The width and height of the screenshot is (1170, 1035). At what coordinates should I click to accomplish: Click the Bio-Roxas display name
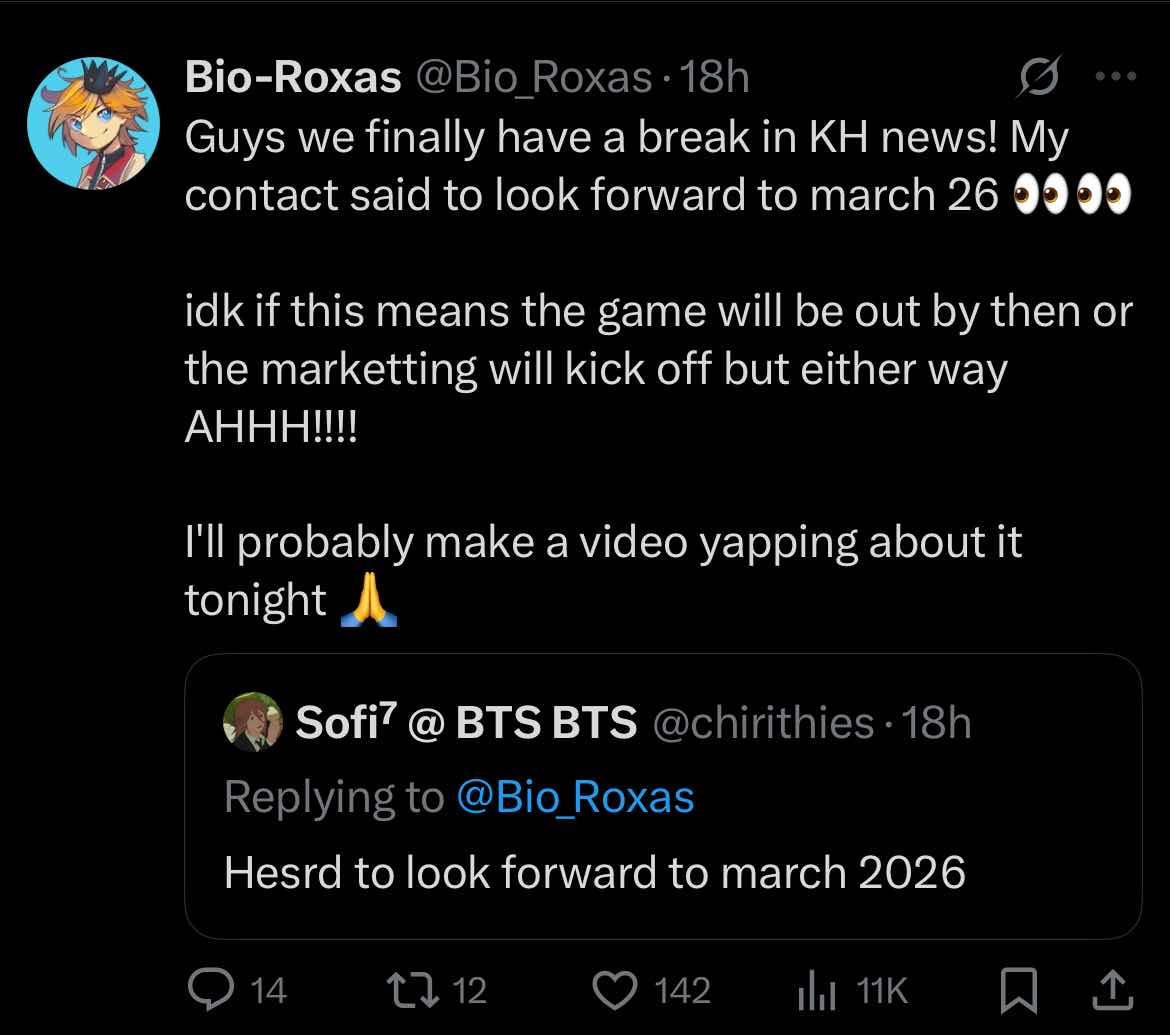(292, 77)
